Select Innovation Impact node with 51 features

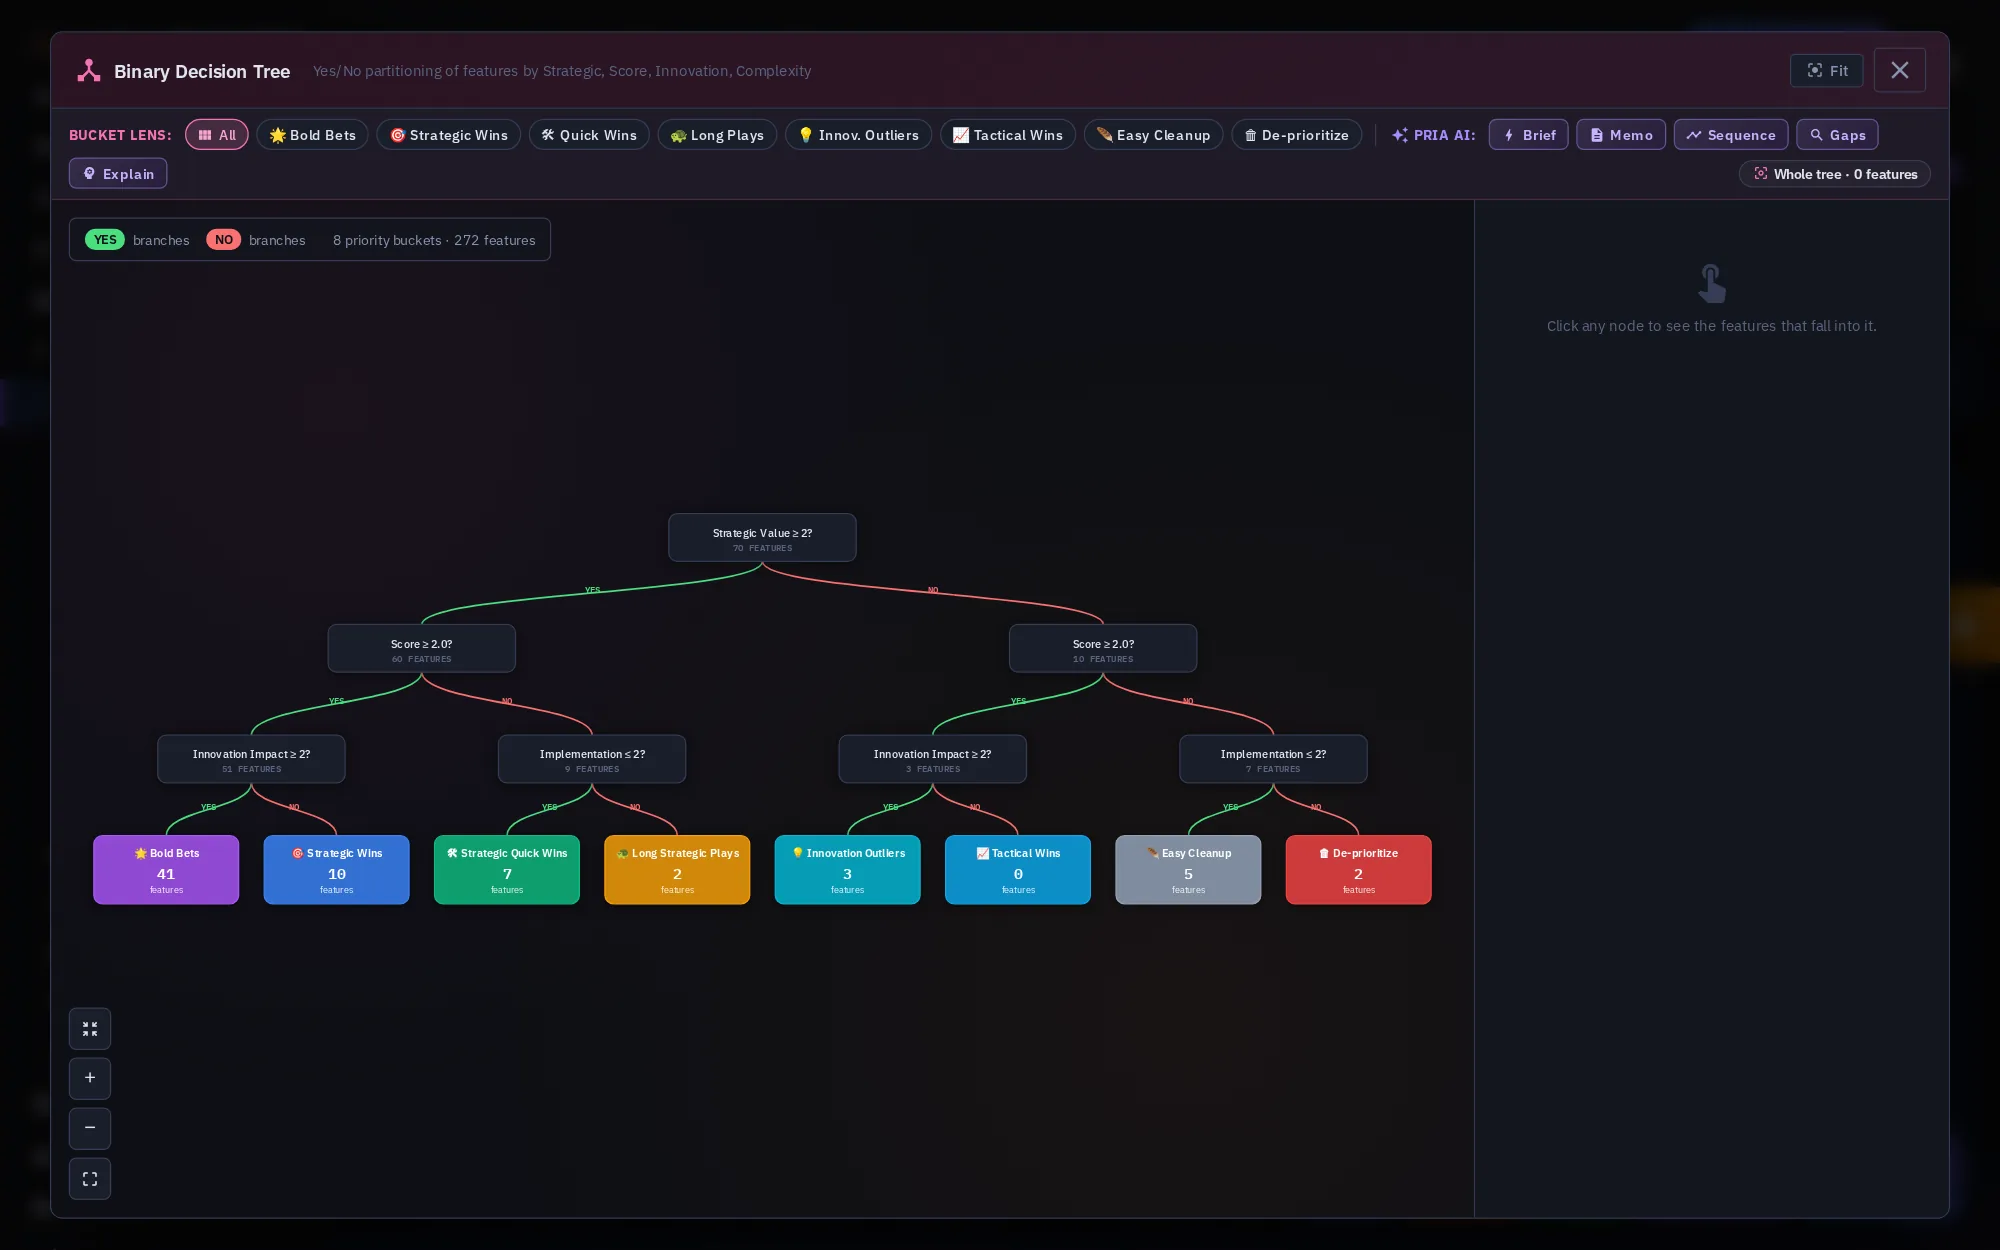pos(251,759)
